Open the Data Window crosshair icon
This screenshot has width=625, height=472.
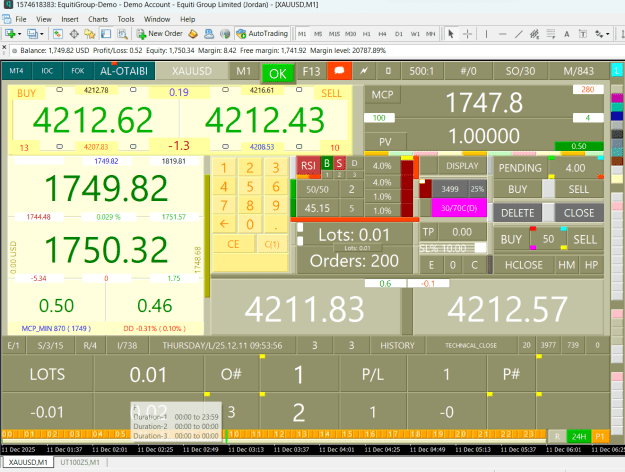tap(74, 34)
